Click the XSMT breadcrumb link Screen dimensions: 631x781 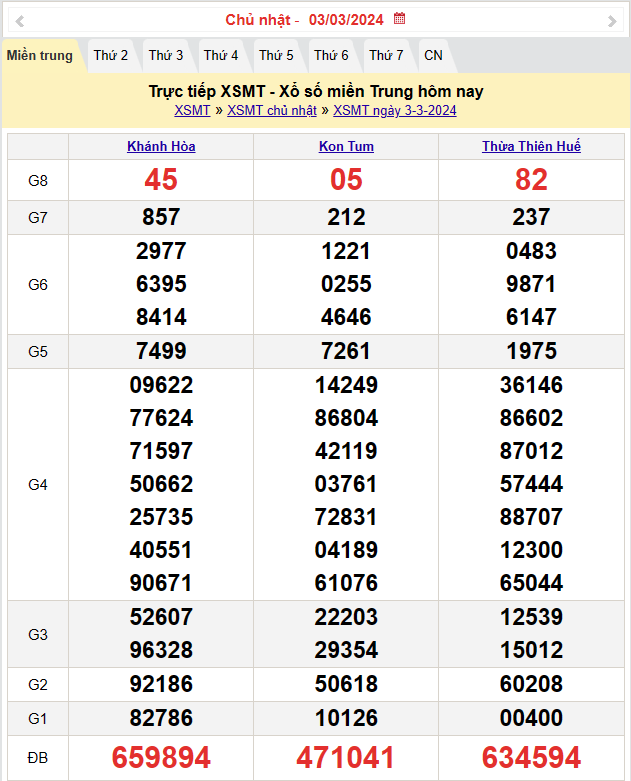[192, 111]
